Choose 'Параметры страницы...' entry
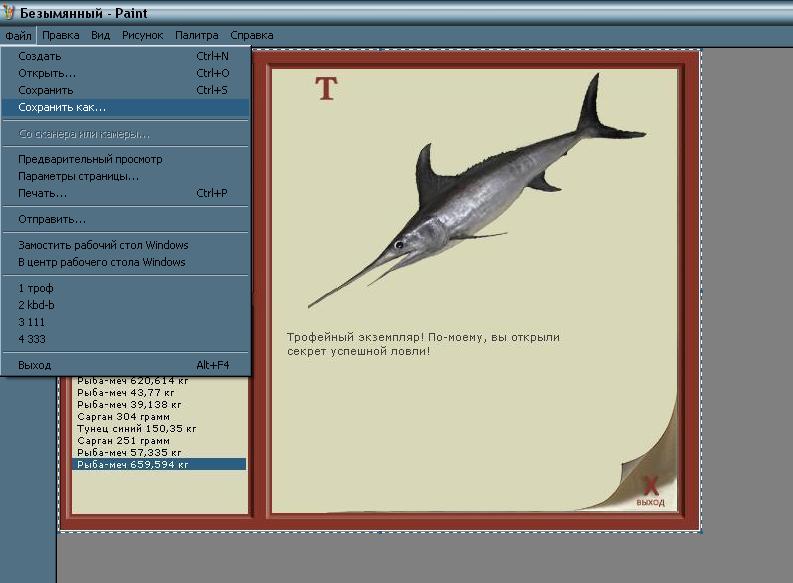 coord(125,176)
